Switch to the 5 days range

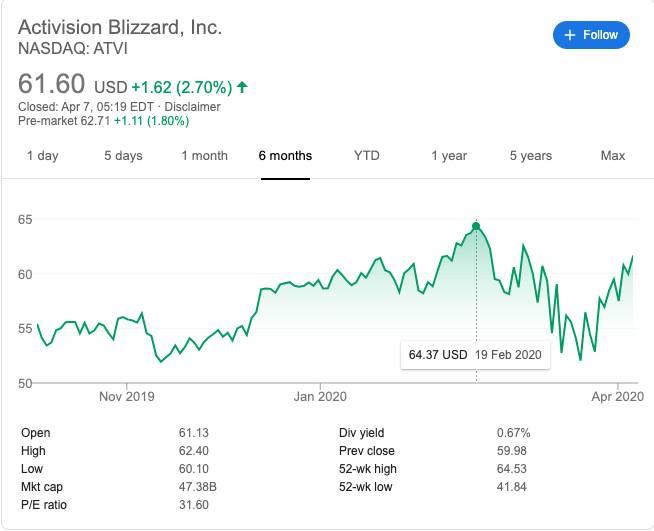pyautogui.click(x=123, y=156)
